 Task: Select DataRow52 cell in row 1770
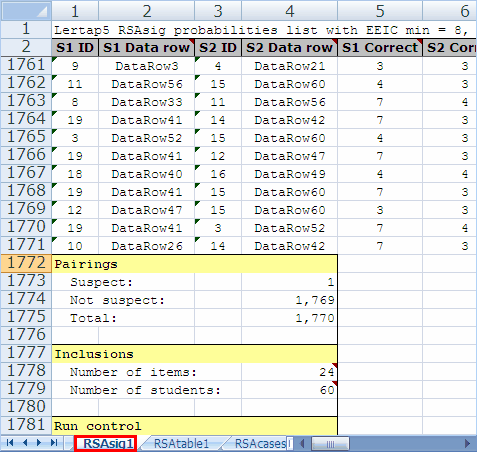pyautogui.click(x=290, y=228)
